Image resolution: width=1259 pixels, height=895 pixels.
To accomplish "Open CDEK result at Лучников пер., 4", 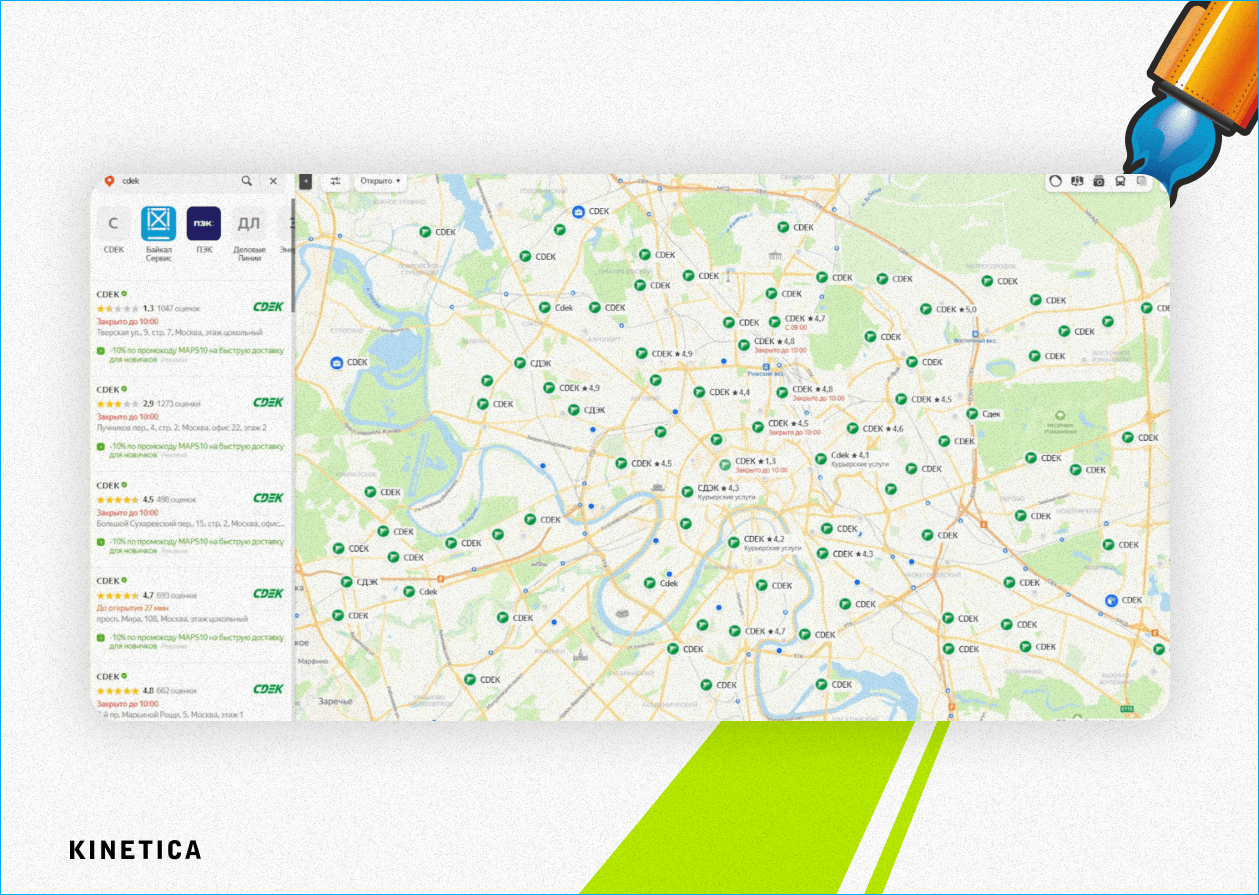I will [x=192, y=422].
